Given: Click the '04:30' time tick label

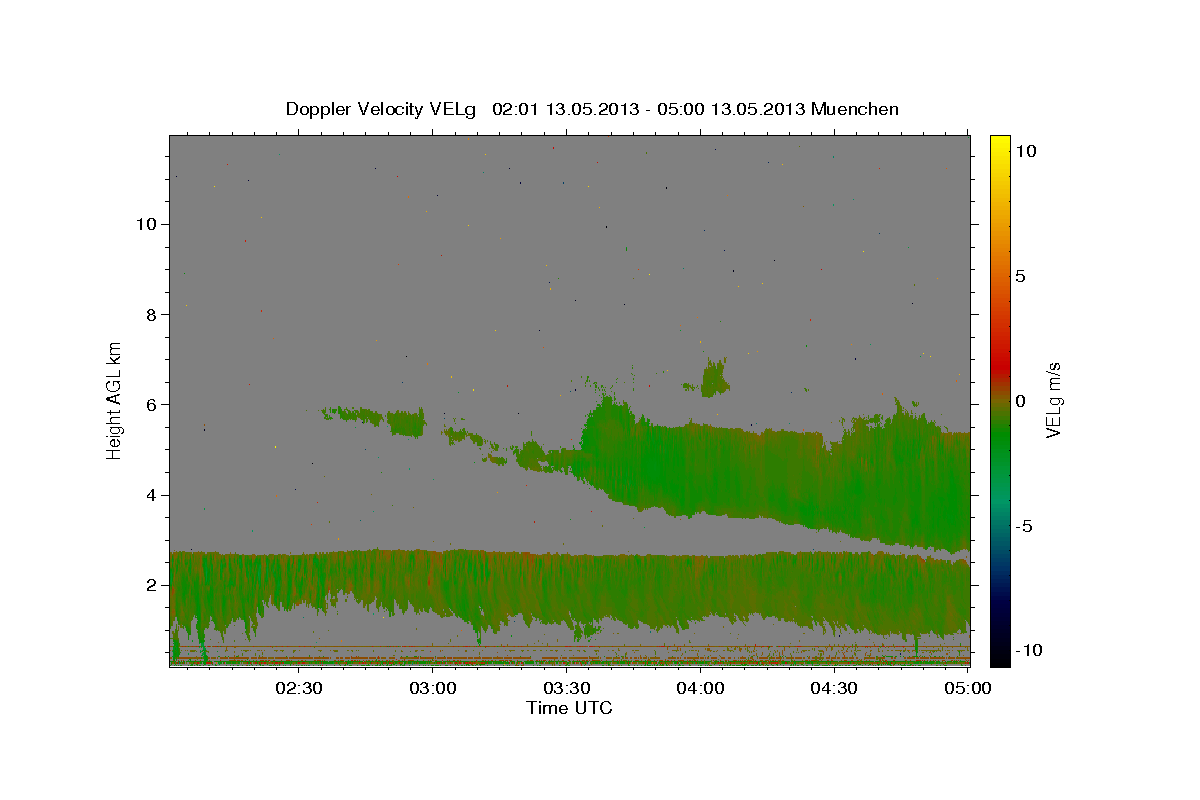Looking at the screenshot, I should click(833, 688).
